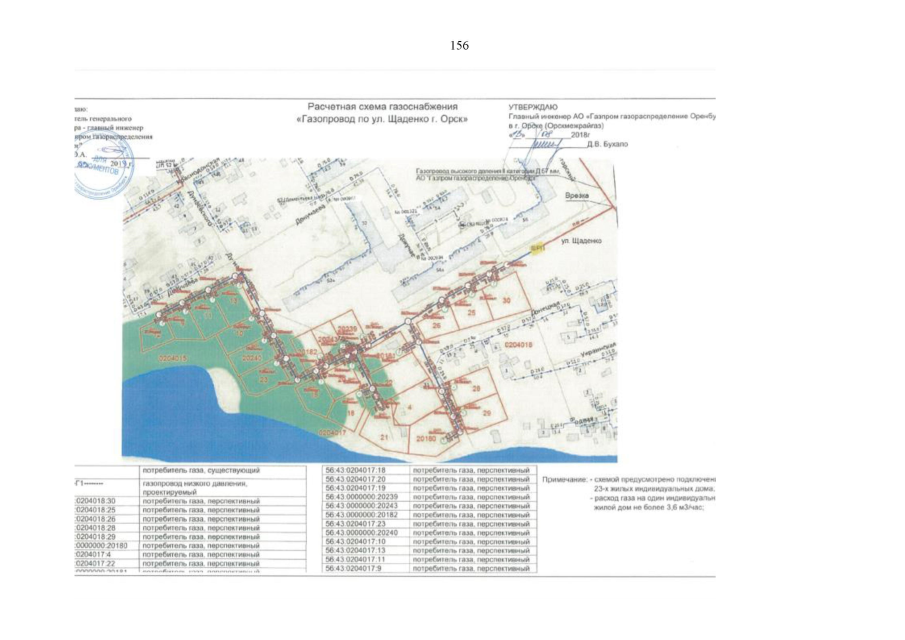The height and width of the screenshot is (640, 905).
Task: Click parcel label 0204018 on the map
Action: click(x=521, y=344)
